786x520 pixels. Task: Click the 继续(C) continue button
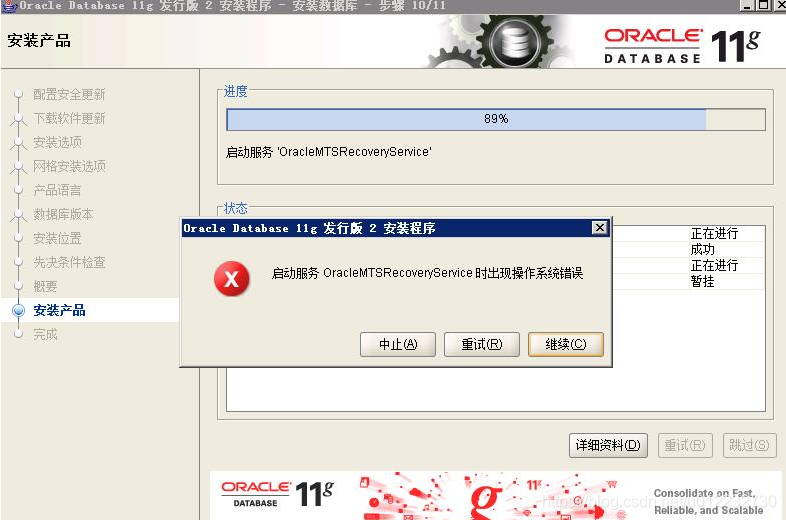coord(565,344)
